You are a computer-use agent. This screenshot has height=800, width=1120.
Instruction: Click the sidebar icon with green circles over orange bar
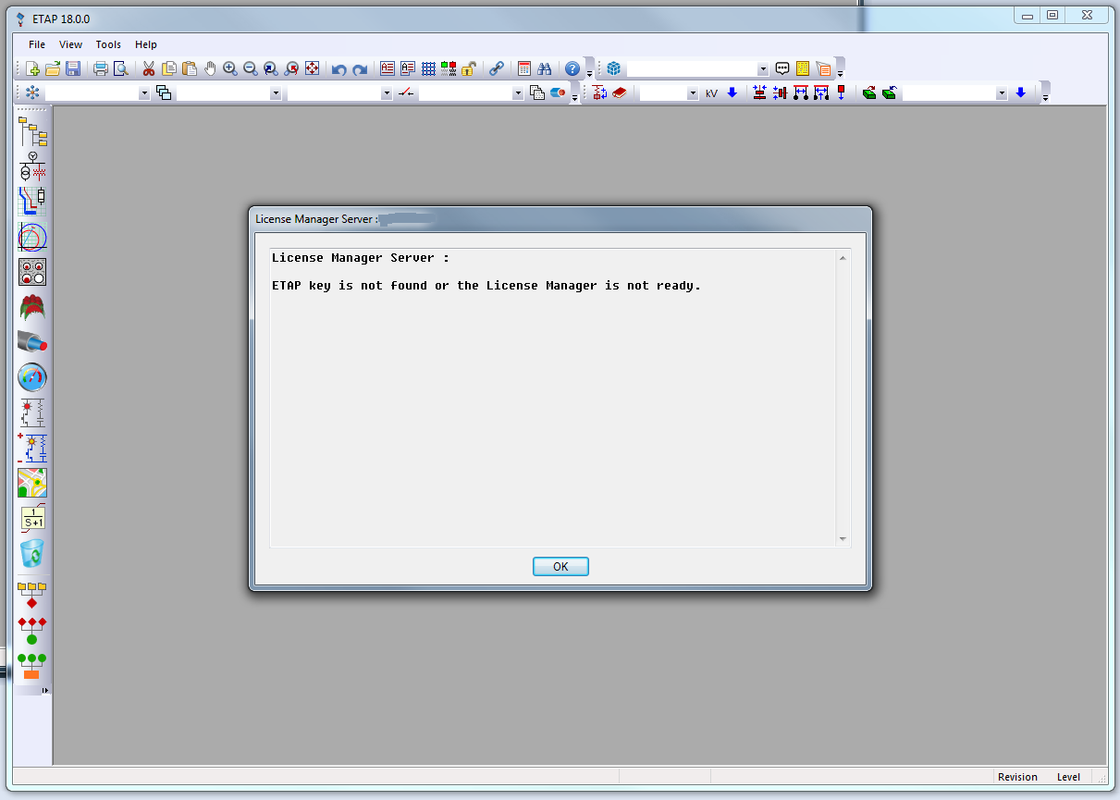click(x=32, y=666)
